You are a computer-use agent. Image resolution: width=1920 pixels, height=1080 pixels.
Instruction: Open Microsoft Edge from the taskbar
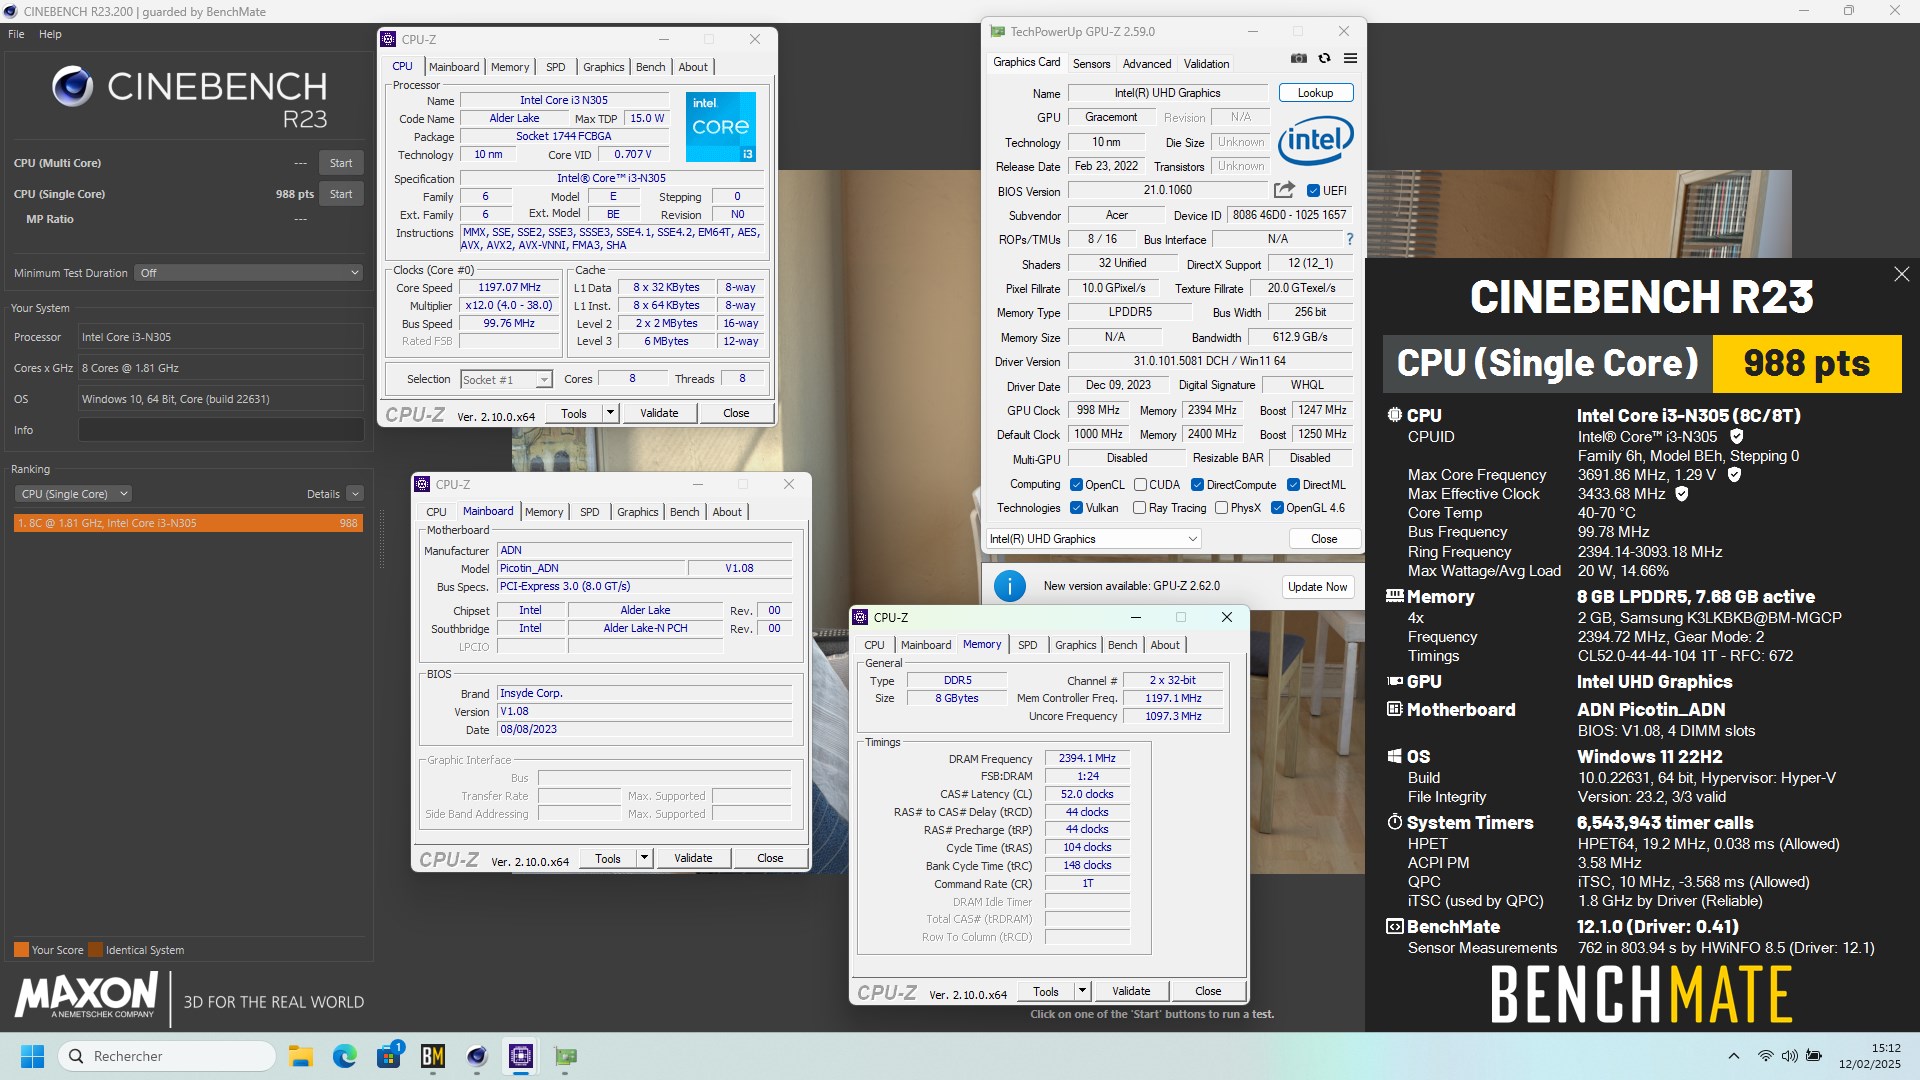click(344, 1056)
